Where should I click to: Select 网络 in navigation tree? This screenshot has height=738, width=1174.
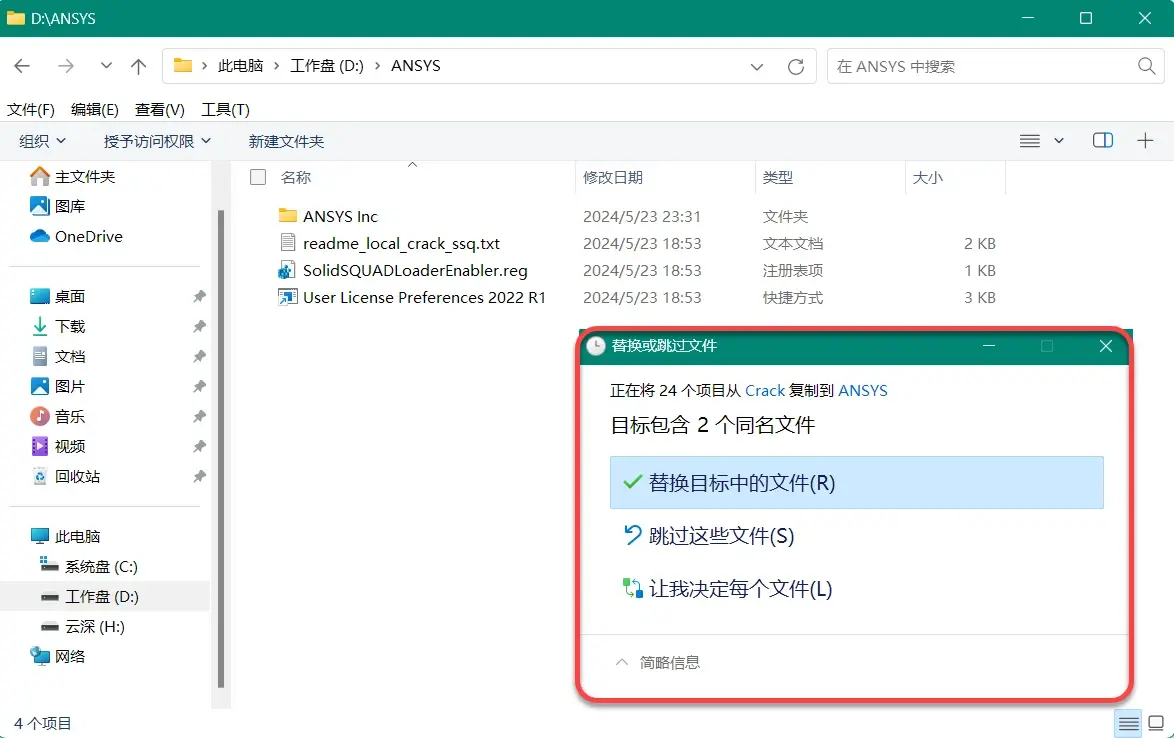[x=57, y=656]
